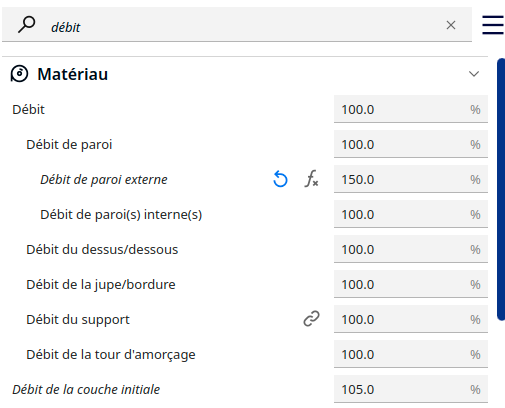Select the 150.0 paroi externe field
This screenshot has height=408, width=505.
[411, 179]
